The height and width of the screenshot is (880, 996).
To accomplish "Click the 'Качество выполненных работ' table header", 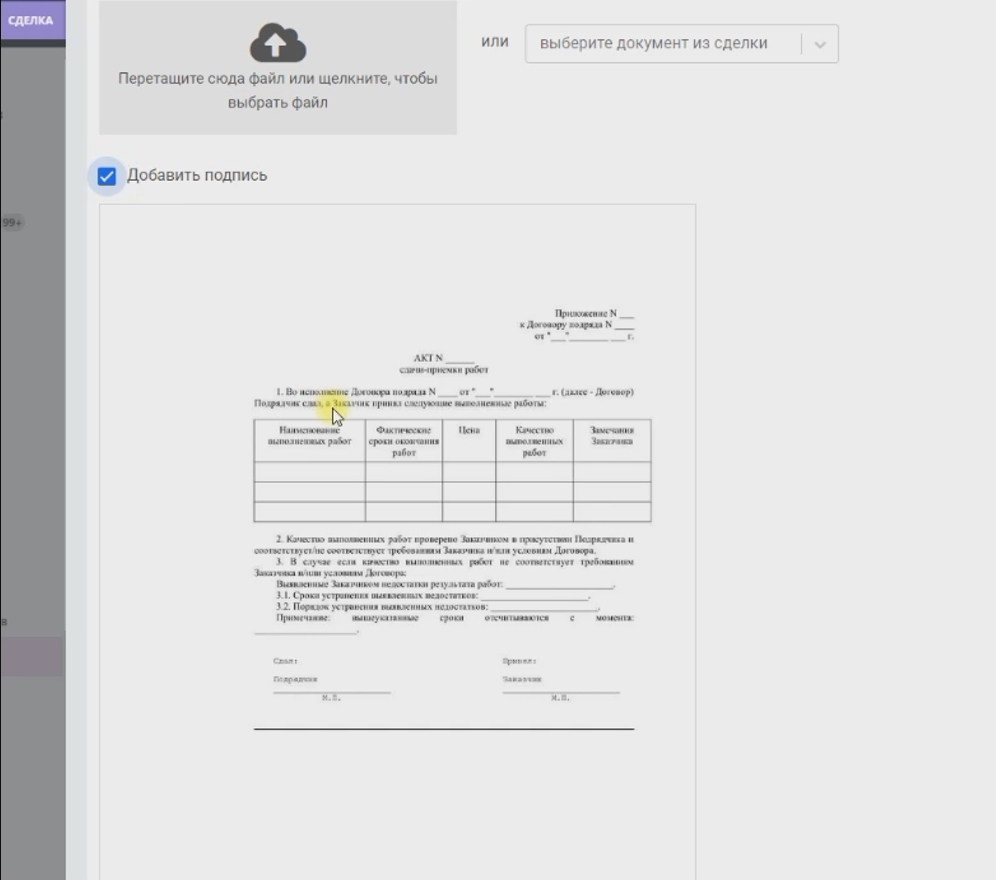I will click(x=534, y=441).
